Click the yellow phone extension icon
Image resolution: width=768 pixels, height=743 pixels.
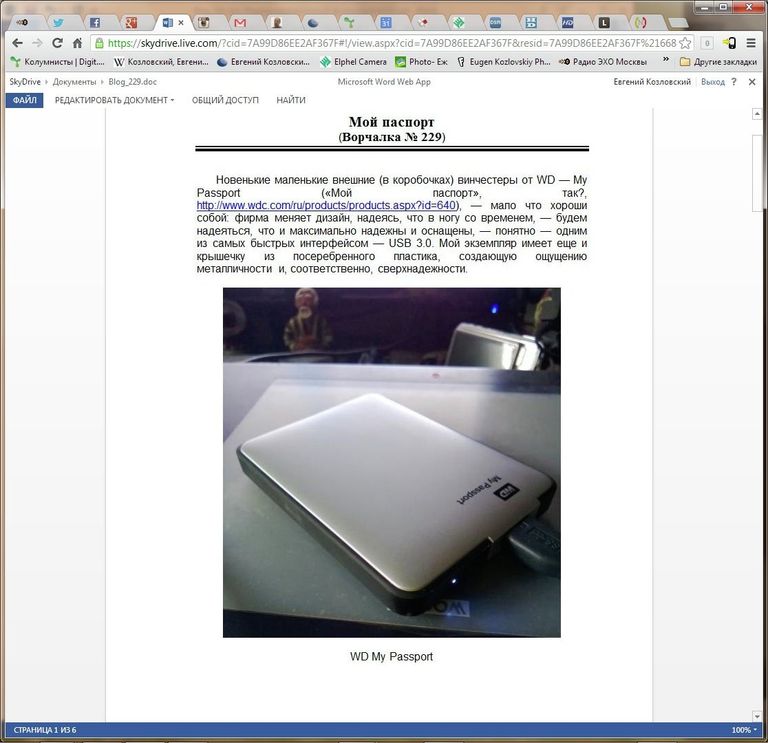(730, 43)
